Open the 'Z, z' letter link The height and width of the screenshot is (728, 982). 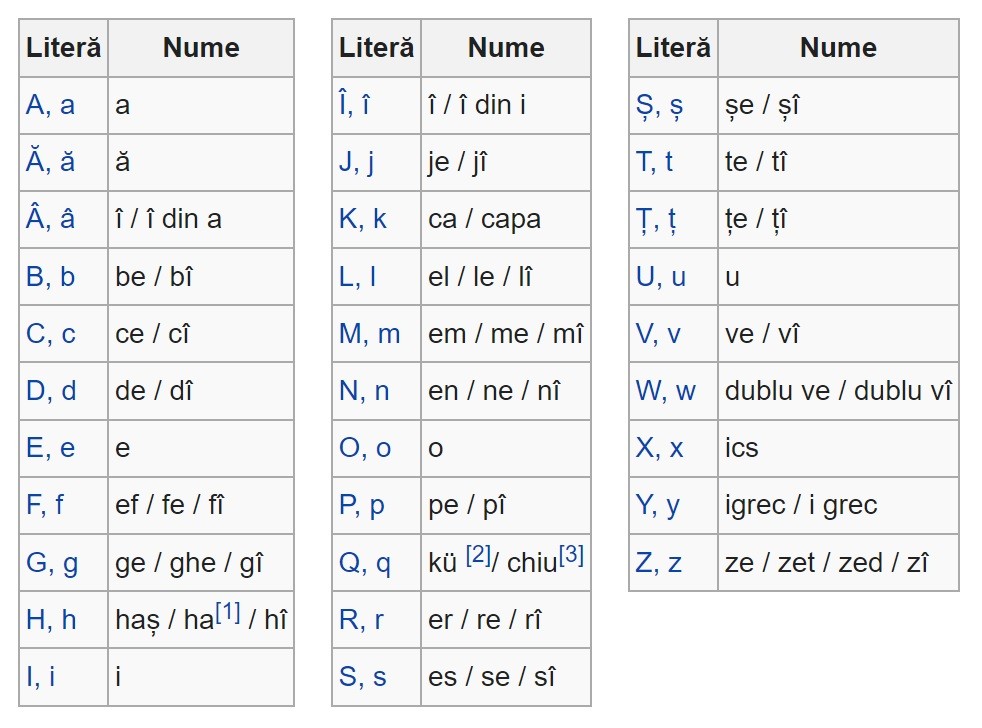659,563
